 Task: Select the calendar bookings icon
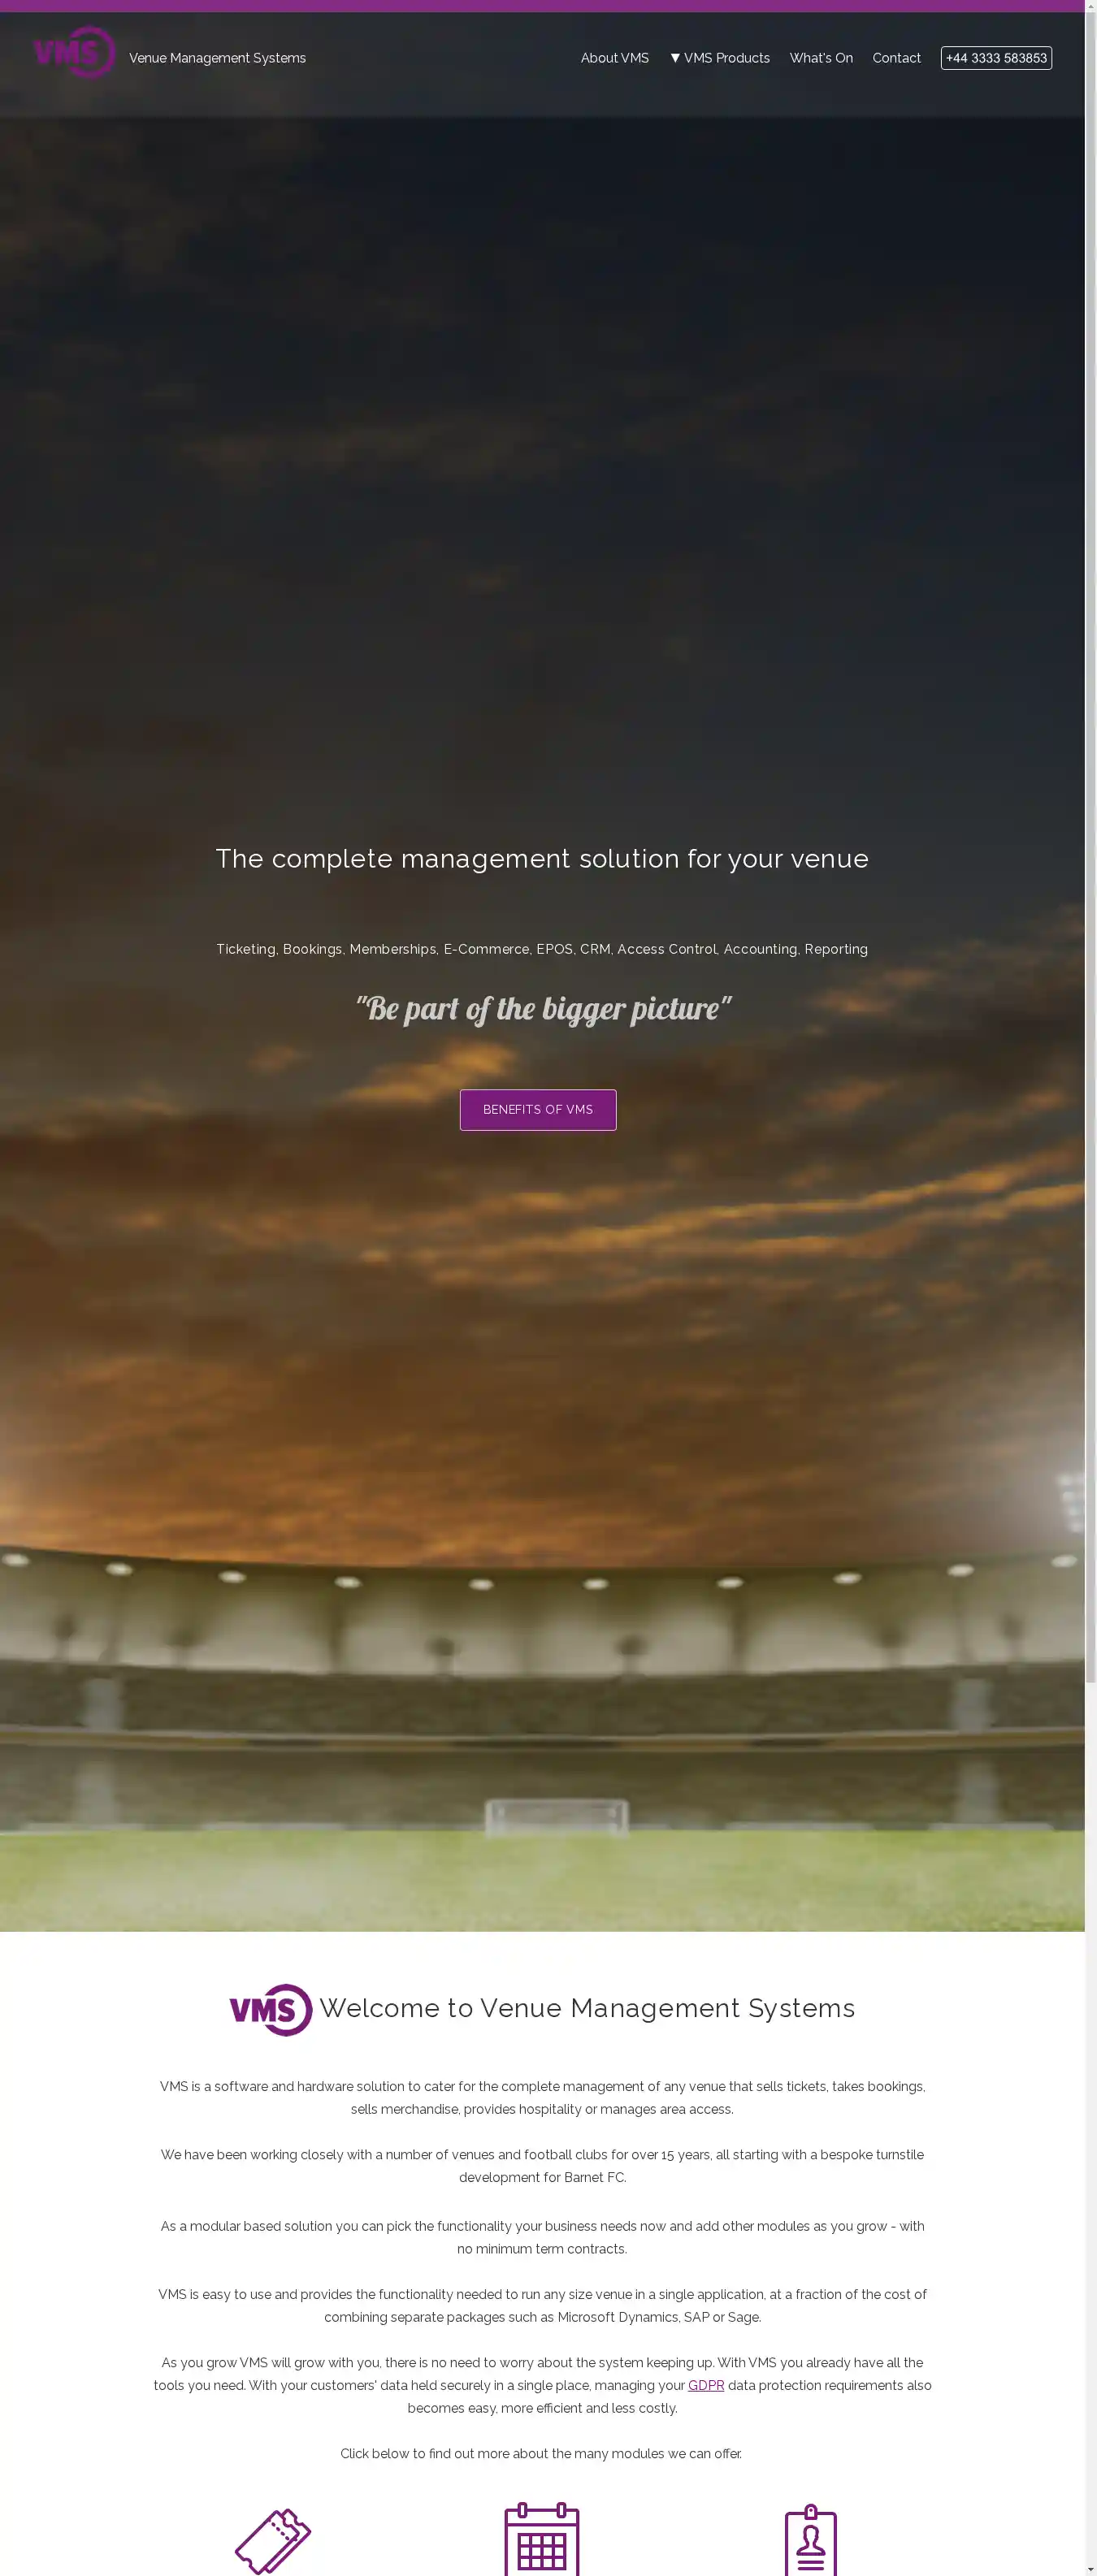(x=542, y=2539)
